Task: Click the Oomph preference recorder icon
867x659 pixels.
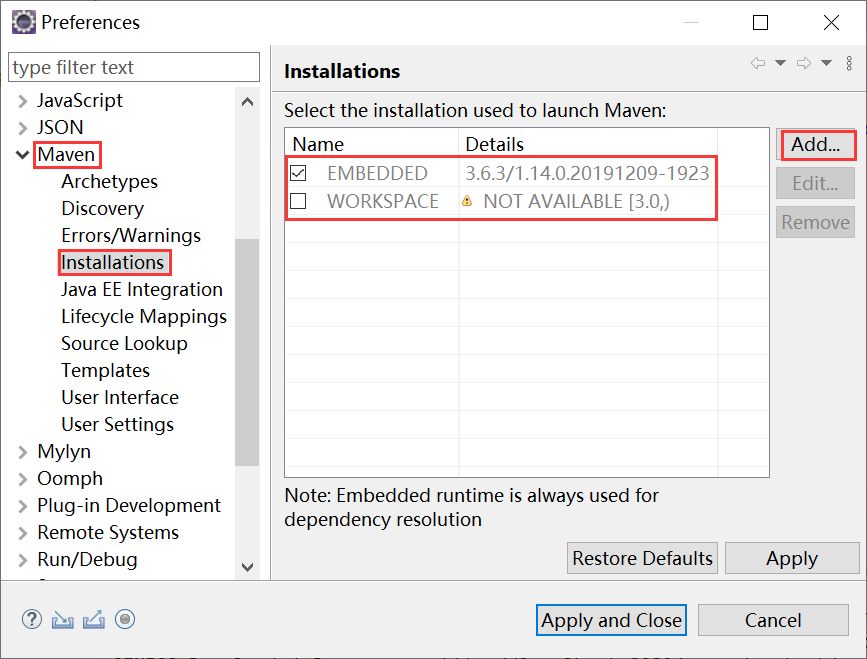Action: point(125,619)
